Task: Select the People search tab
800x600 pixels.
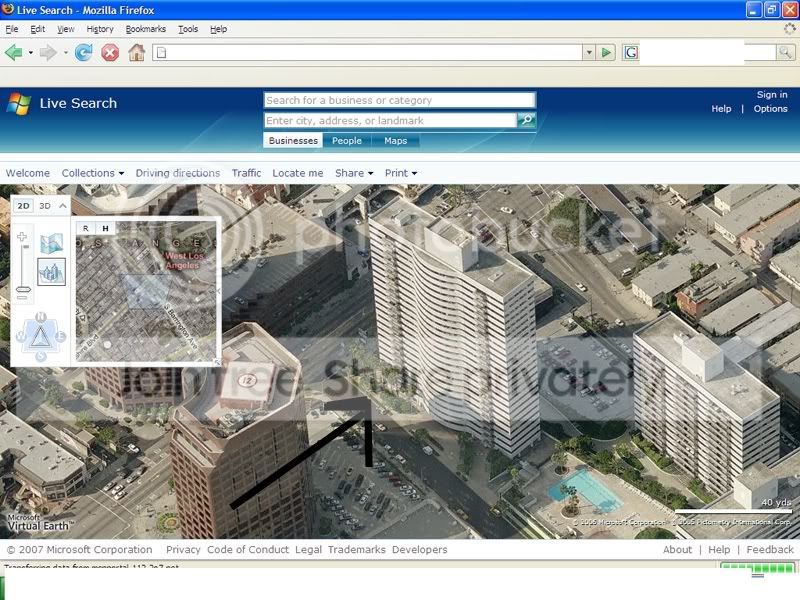Action: coord(347,140)
